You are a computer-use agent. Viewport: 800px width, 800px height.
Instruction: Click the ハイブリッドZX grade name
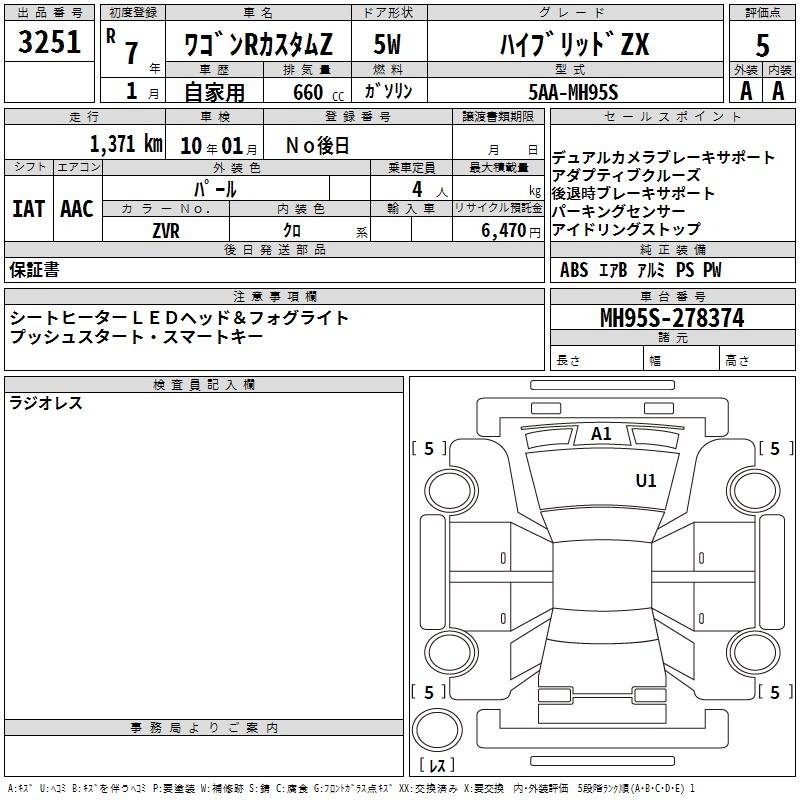click(x=573, y=45)
